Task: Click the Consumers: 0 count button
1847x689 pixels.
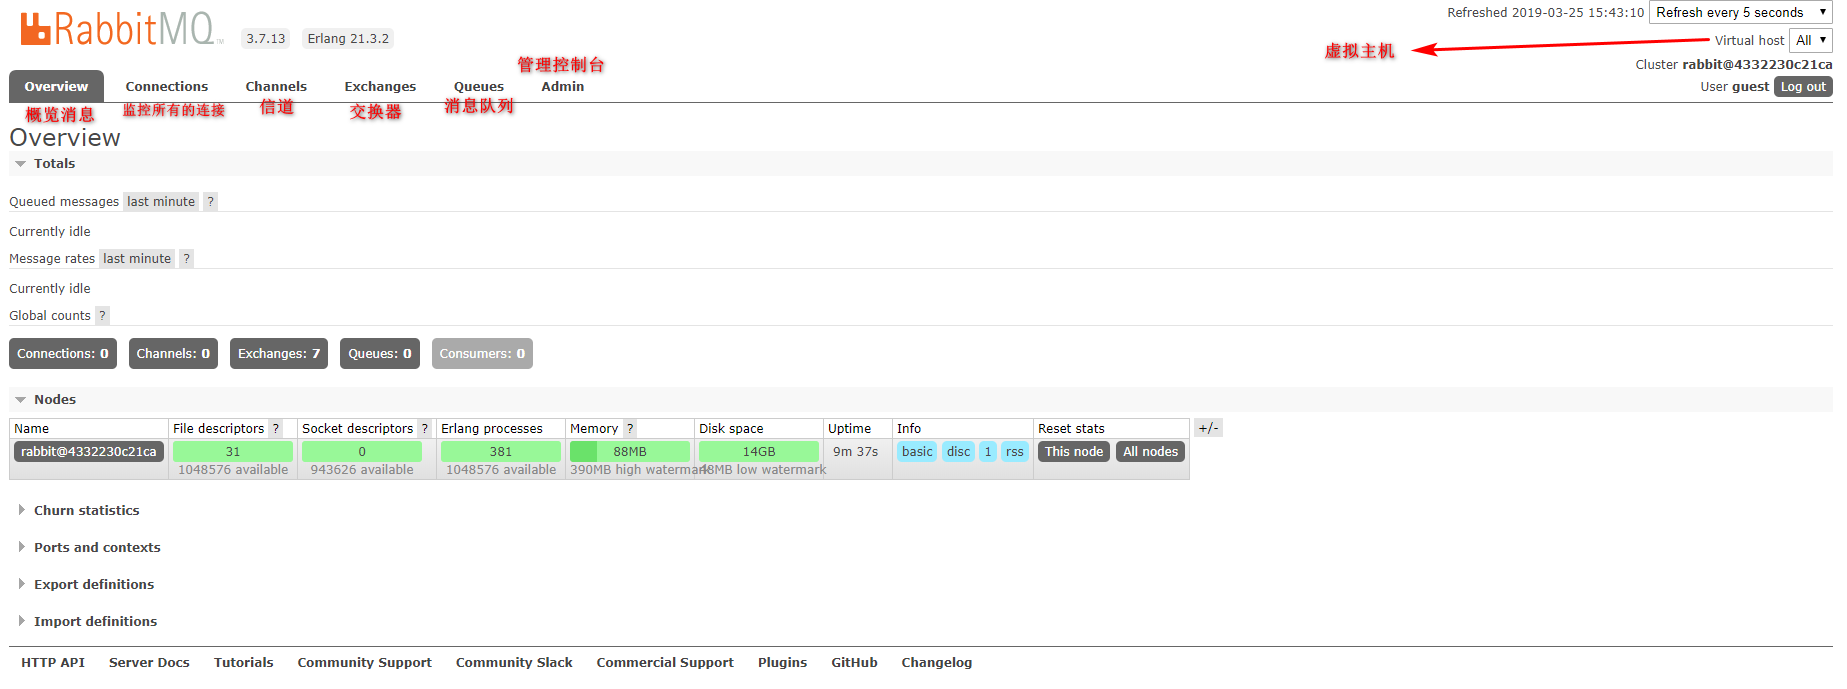Action: tap(482, 354)
